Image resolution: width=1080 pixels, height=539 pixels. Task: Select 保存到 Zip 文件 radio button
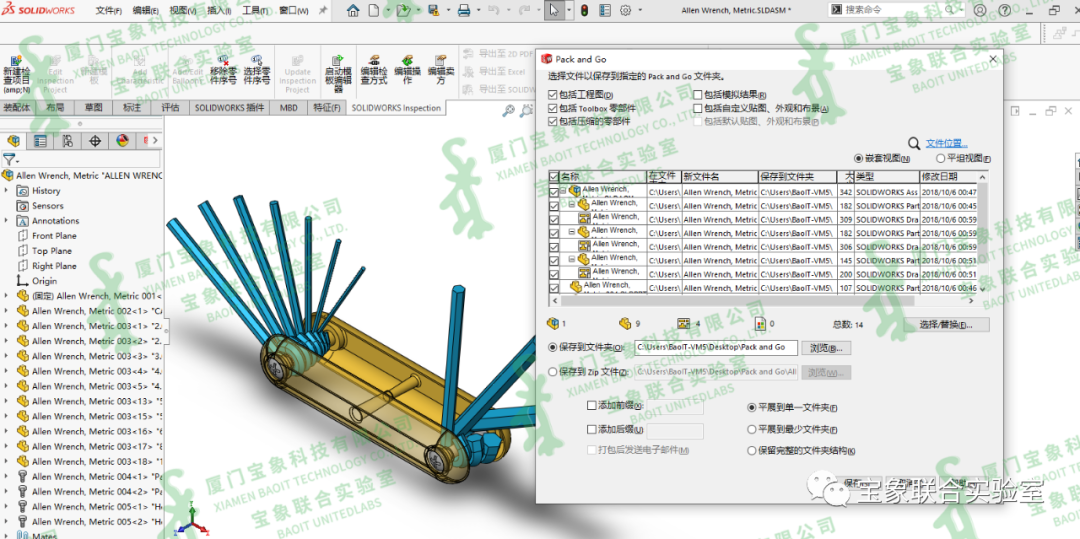552,372
